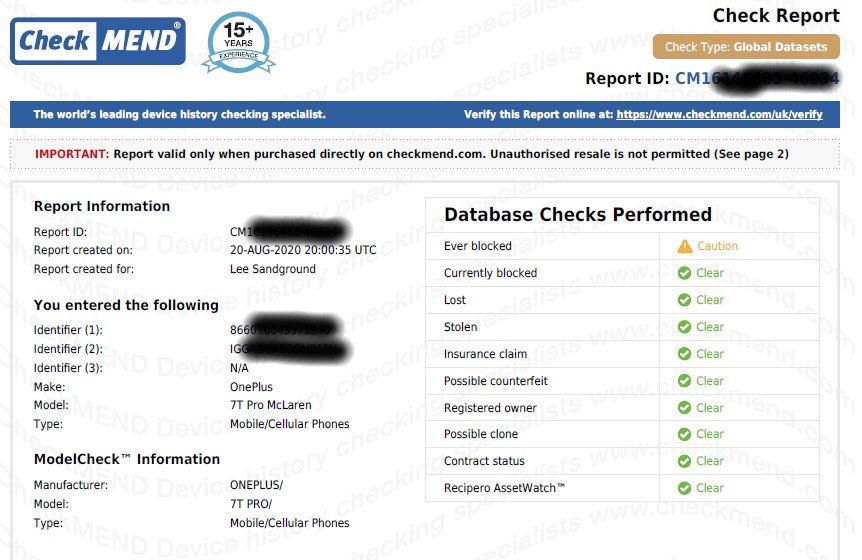Click green checkmark in Stolen row
Image resolution: width=862 pixels, height=560 pixels.
tap(684, 327)
